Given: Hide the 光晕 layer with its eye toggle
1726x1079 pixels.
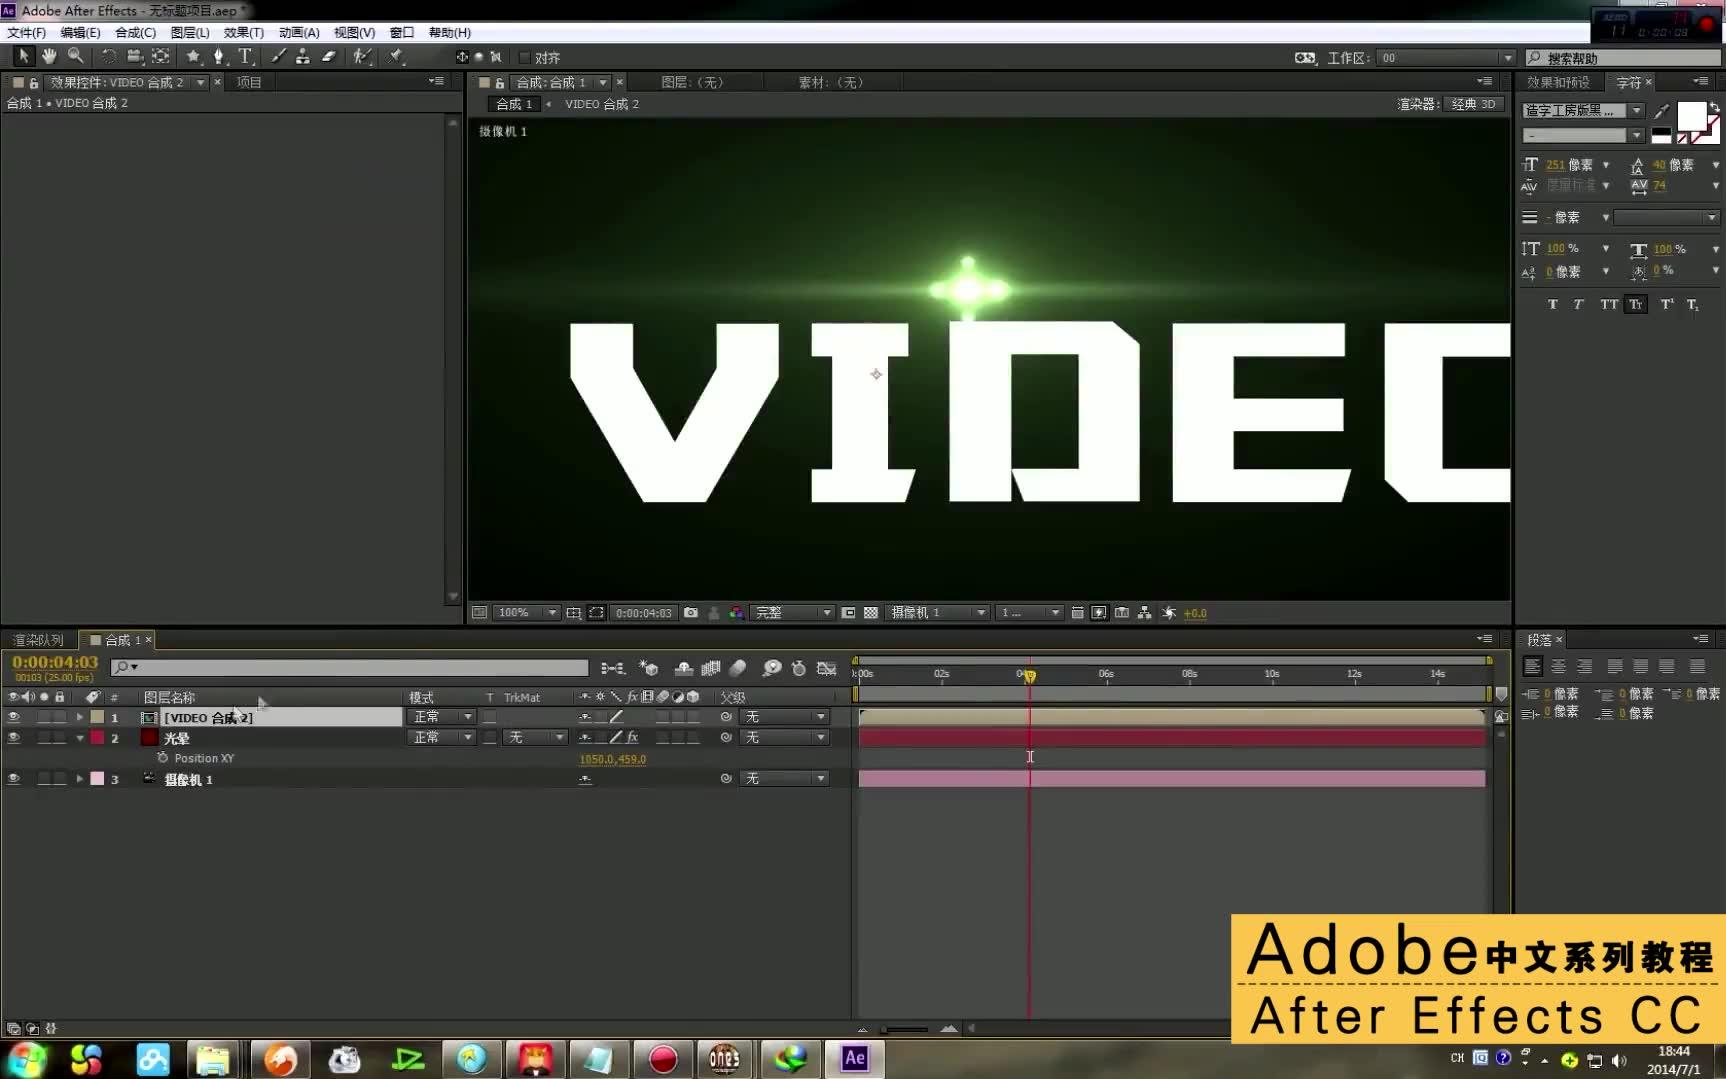Looking at the screenshot, I should pos(13,737).
